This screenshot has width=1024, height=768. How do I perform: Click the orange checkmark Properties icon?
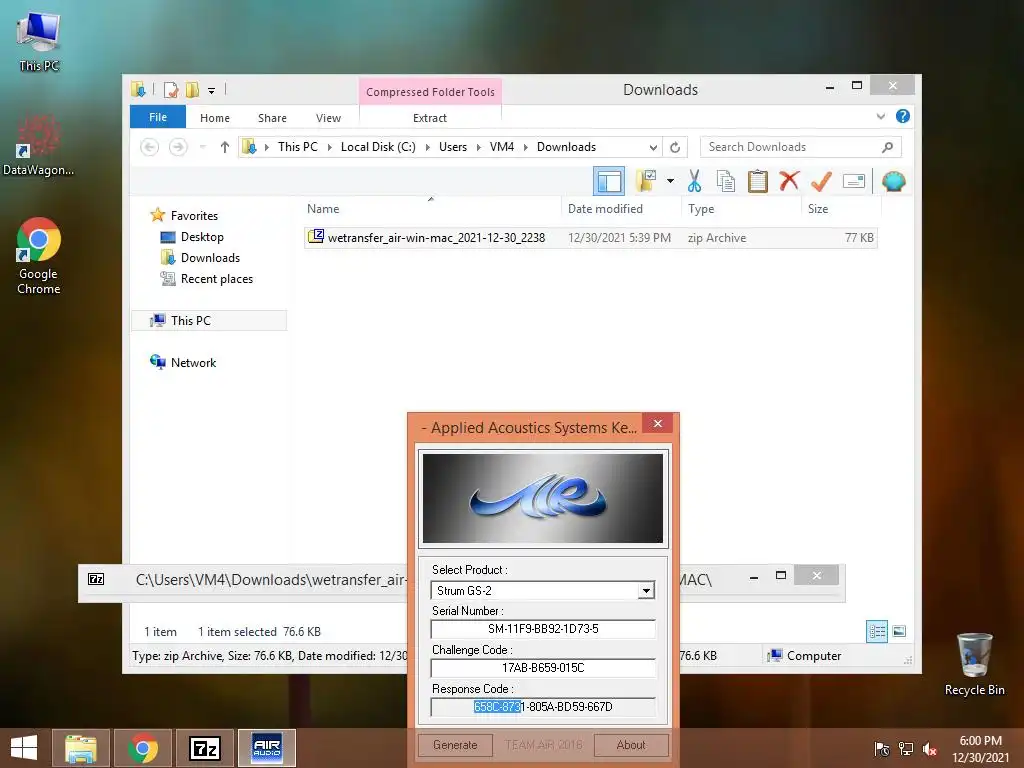point(821,181)
